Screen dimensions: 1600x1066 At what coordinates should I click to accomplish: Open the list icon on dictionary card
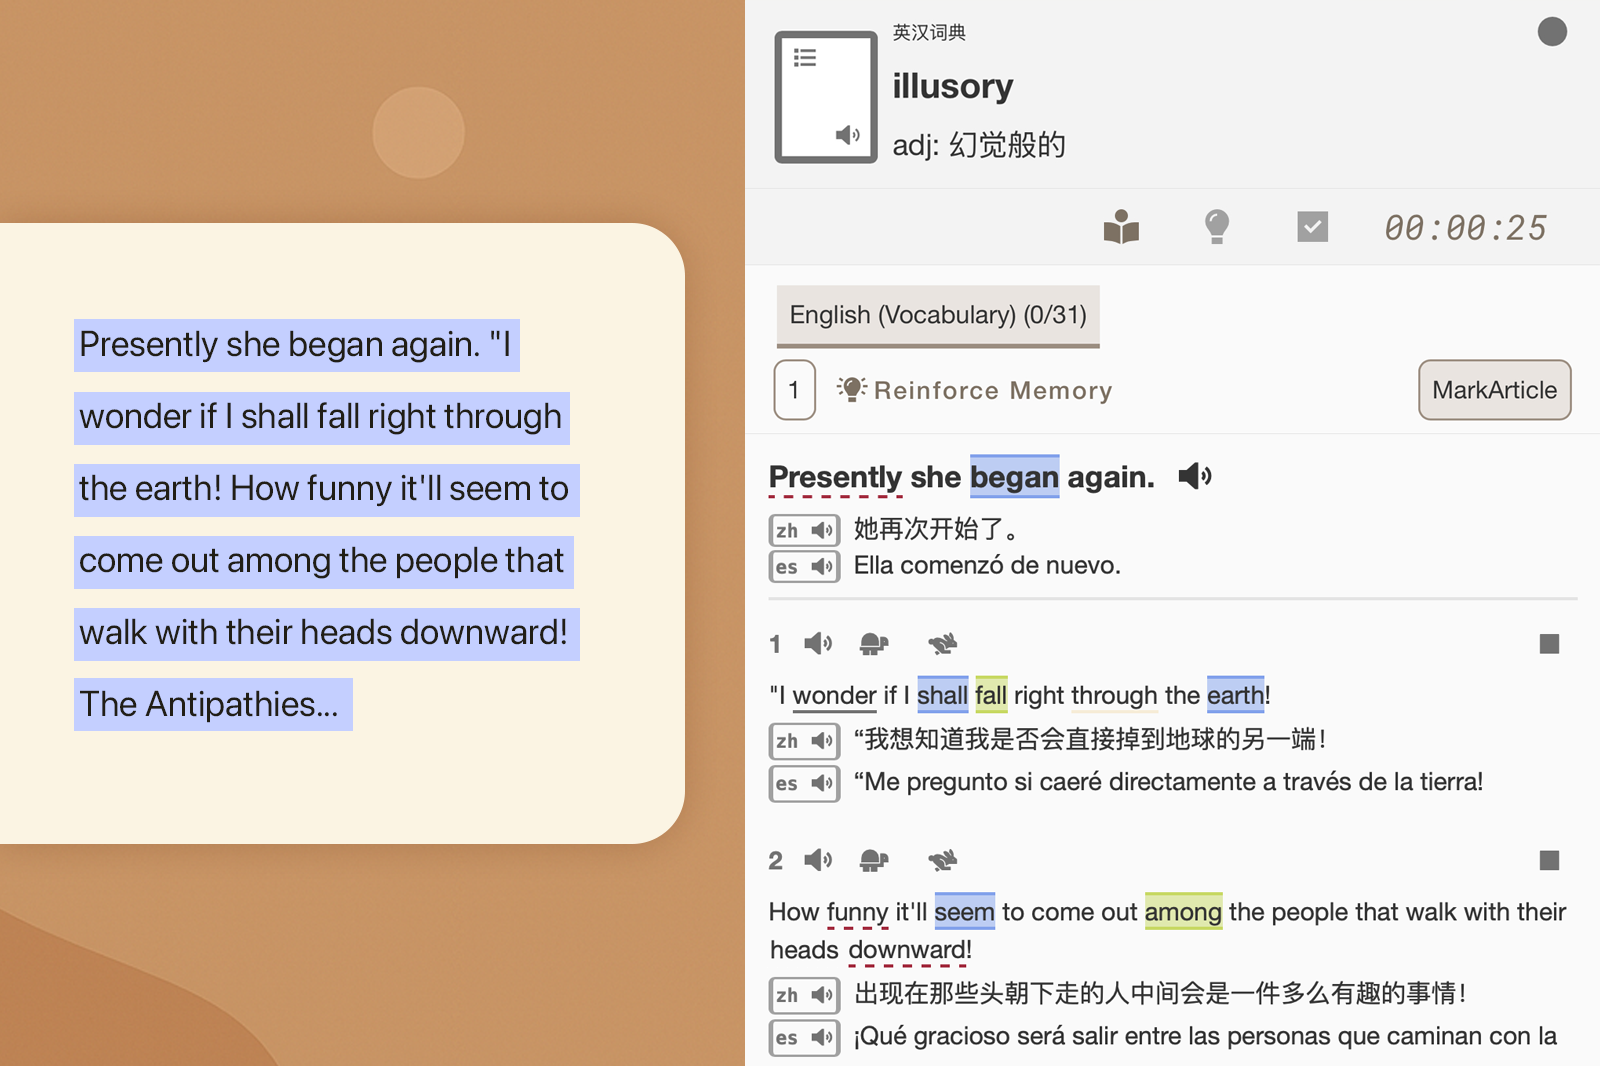point(805,58)
